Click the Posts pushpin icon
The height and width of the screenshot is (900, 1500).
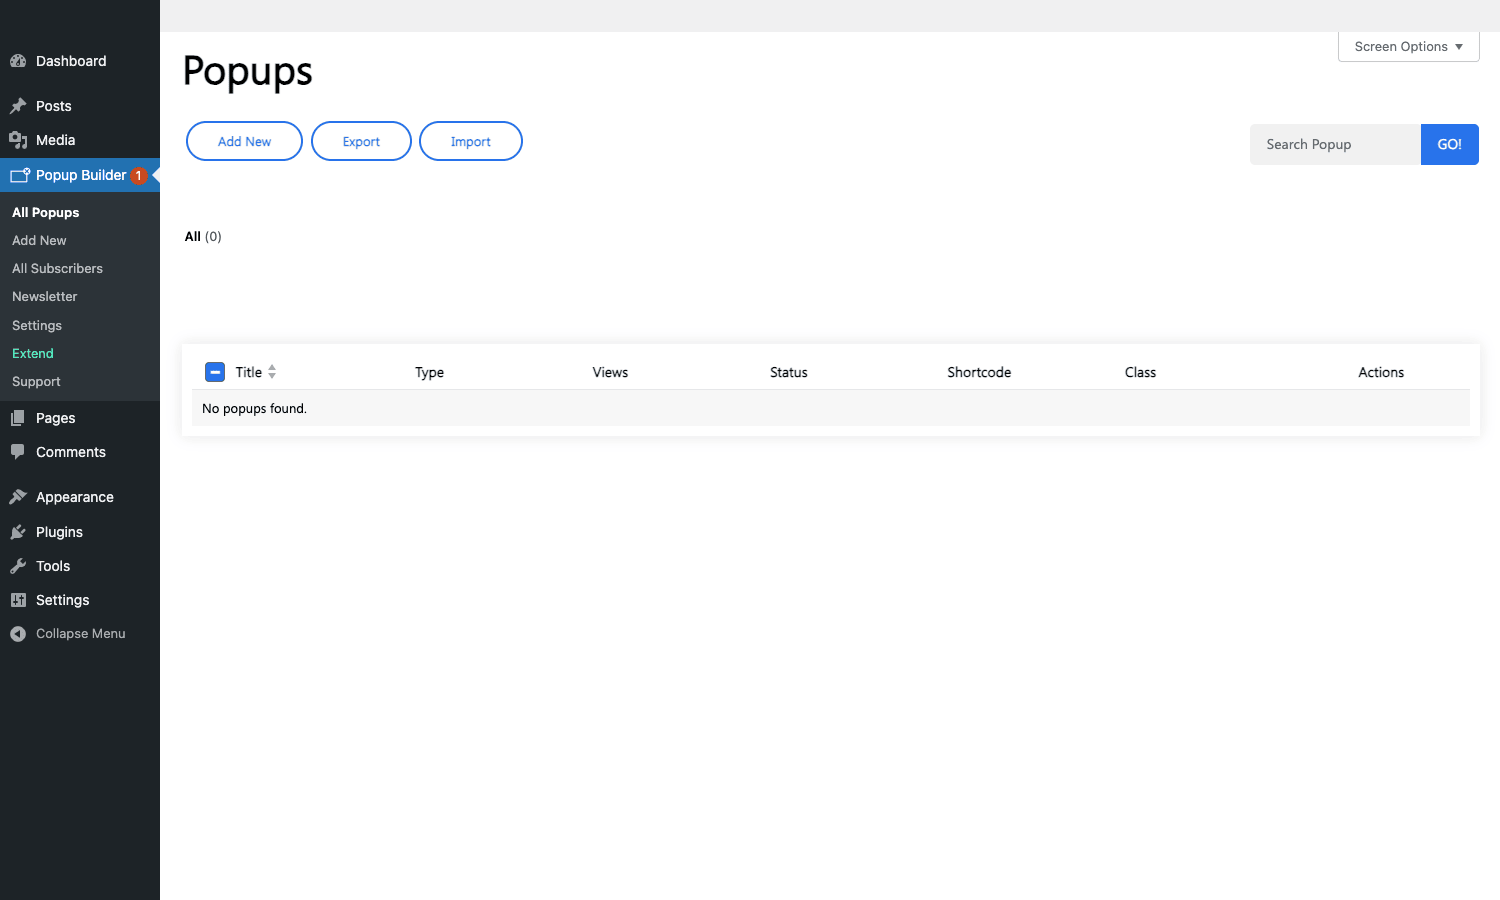pyautogui.click(x=18, y=106)
